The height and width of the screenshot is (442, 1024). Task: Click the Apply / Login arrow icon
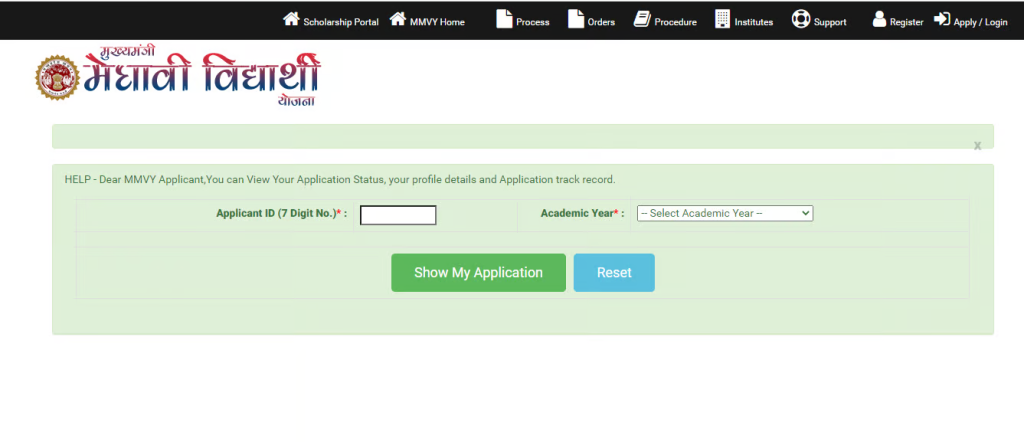pyautogui.click(x=942, y=20)
